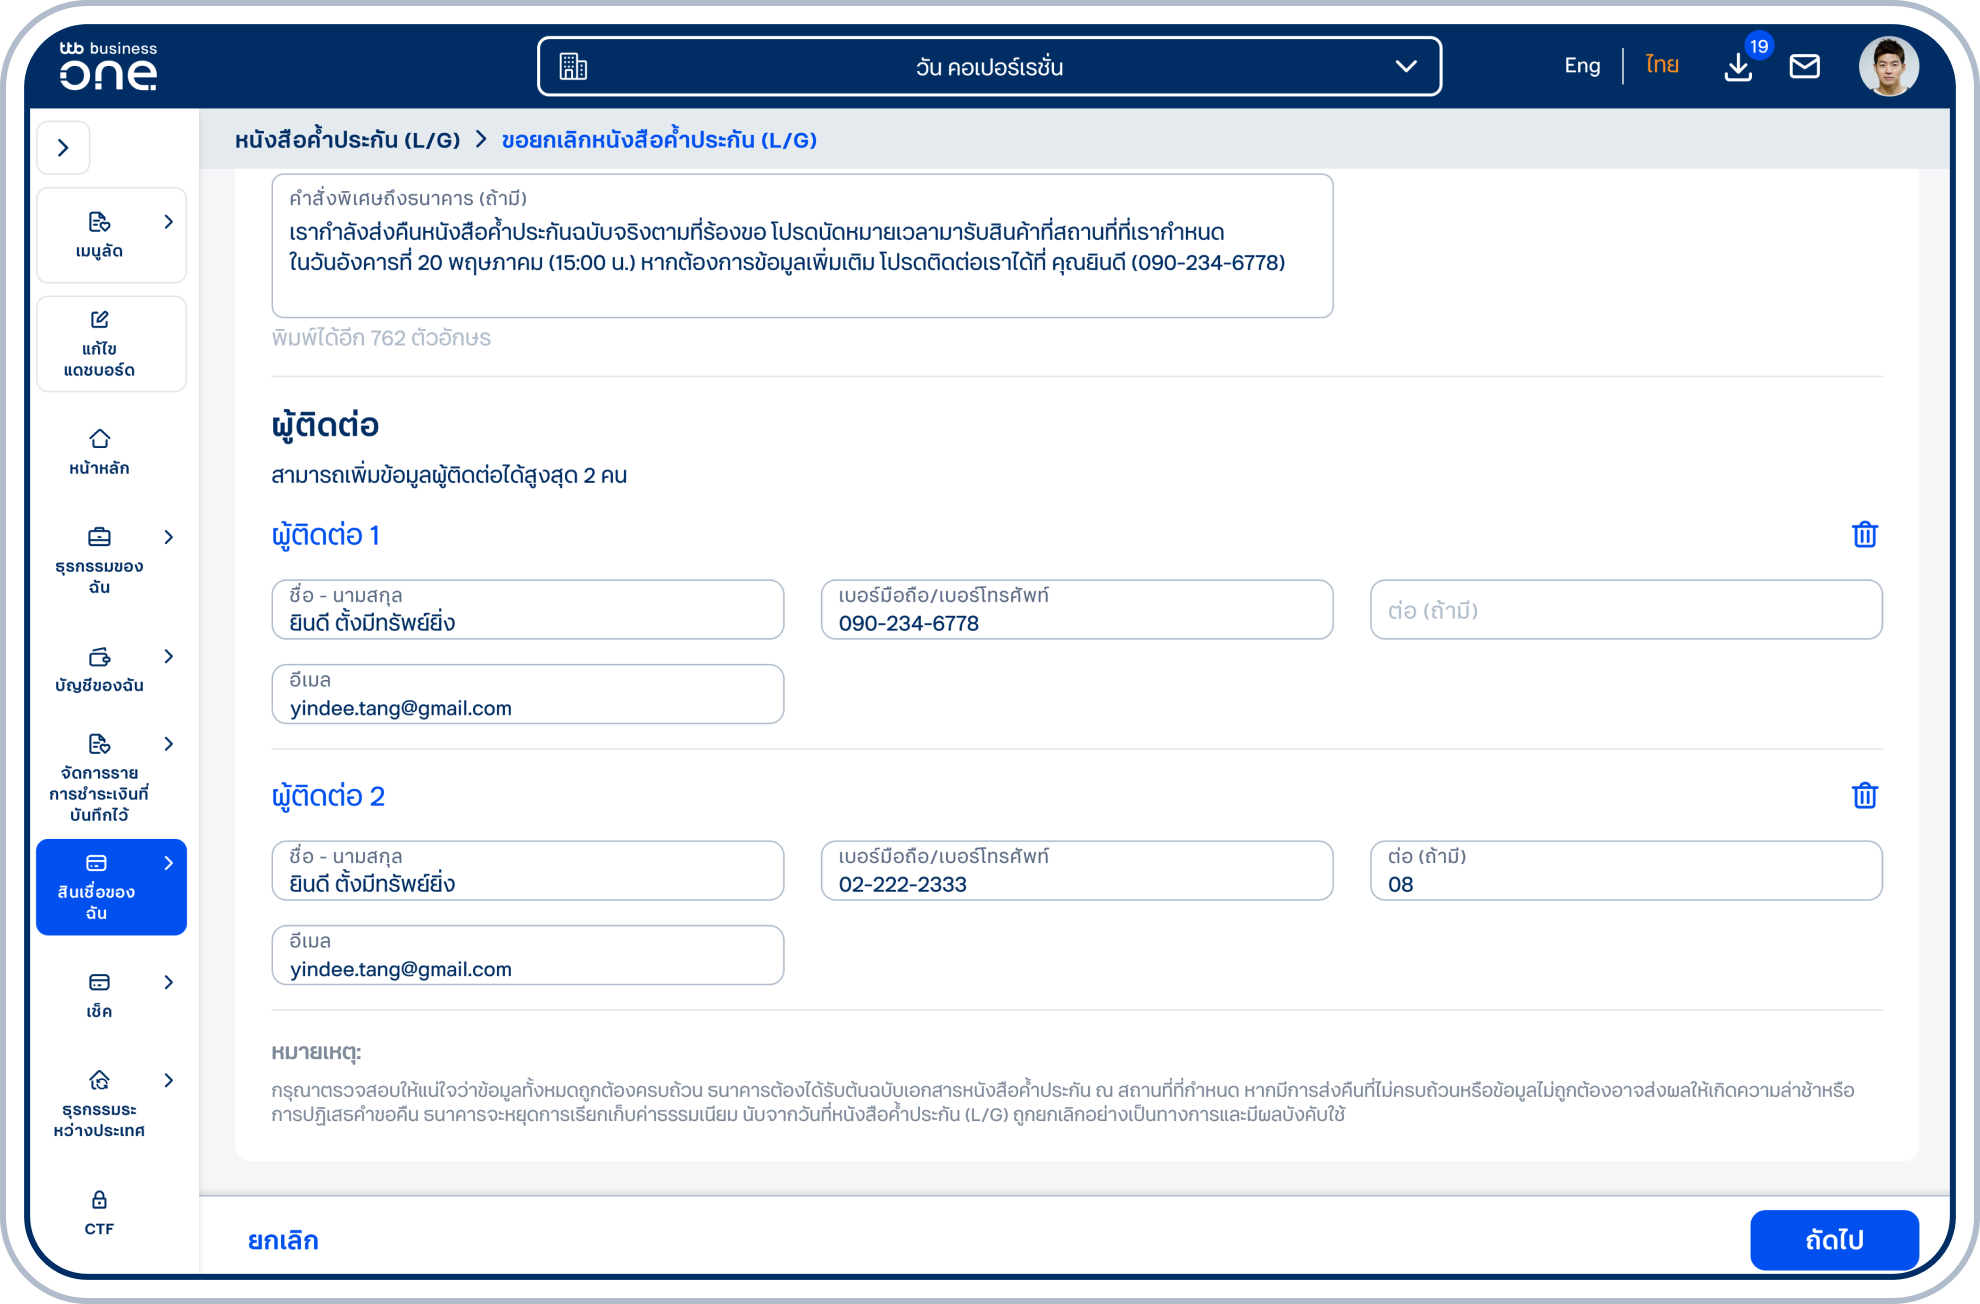Click the user profile avatar
Viewport: 1980px width, 1304px height.
point(1888,67)
